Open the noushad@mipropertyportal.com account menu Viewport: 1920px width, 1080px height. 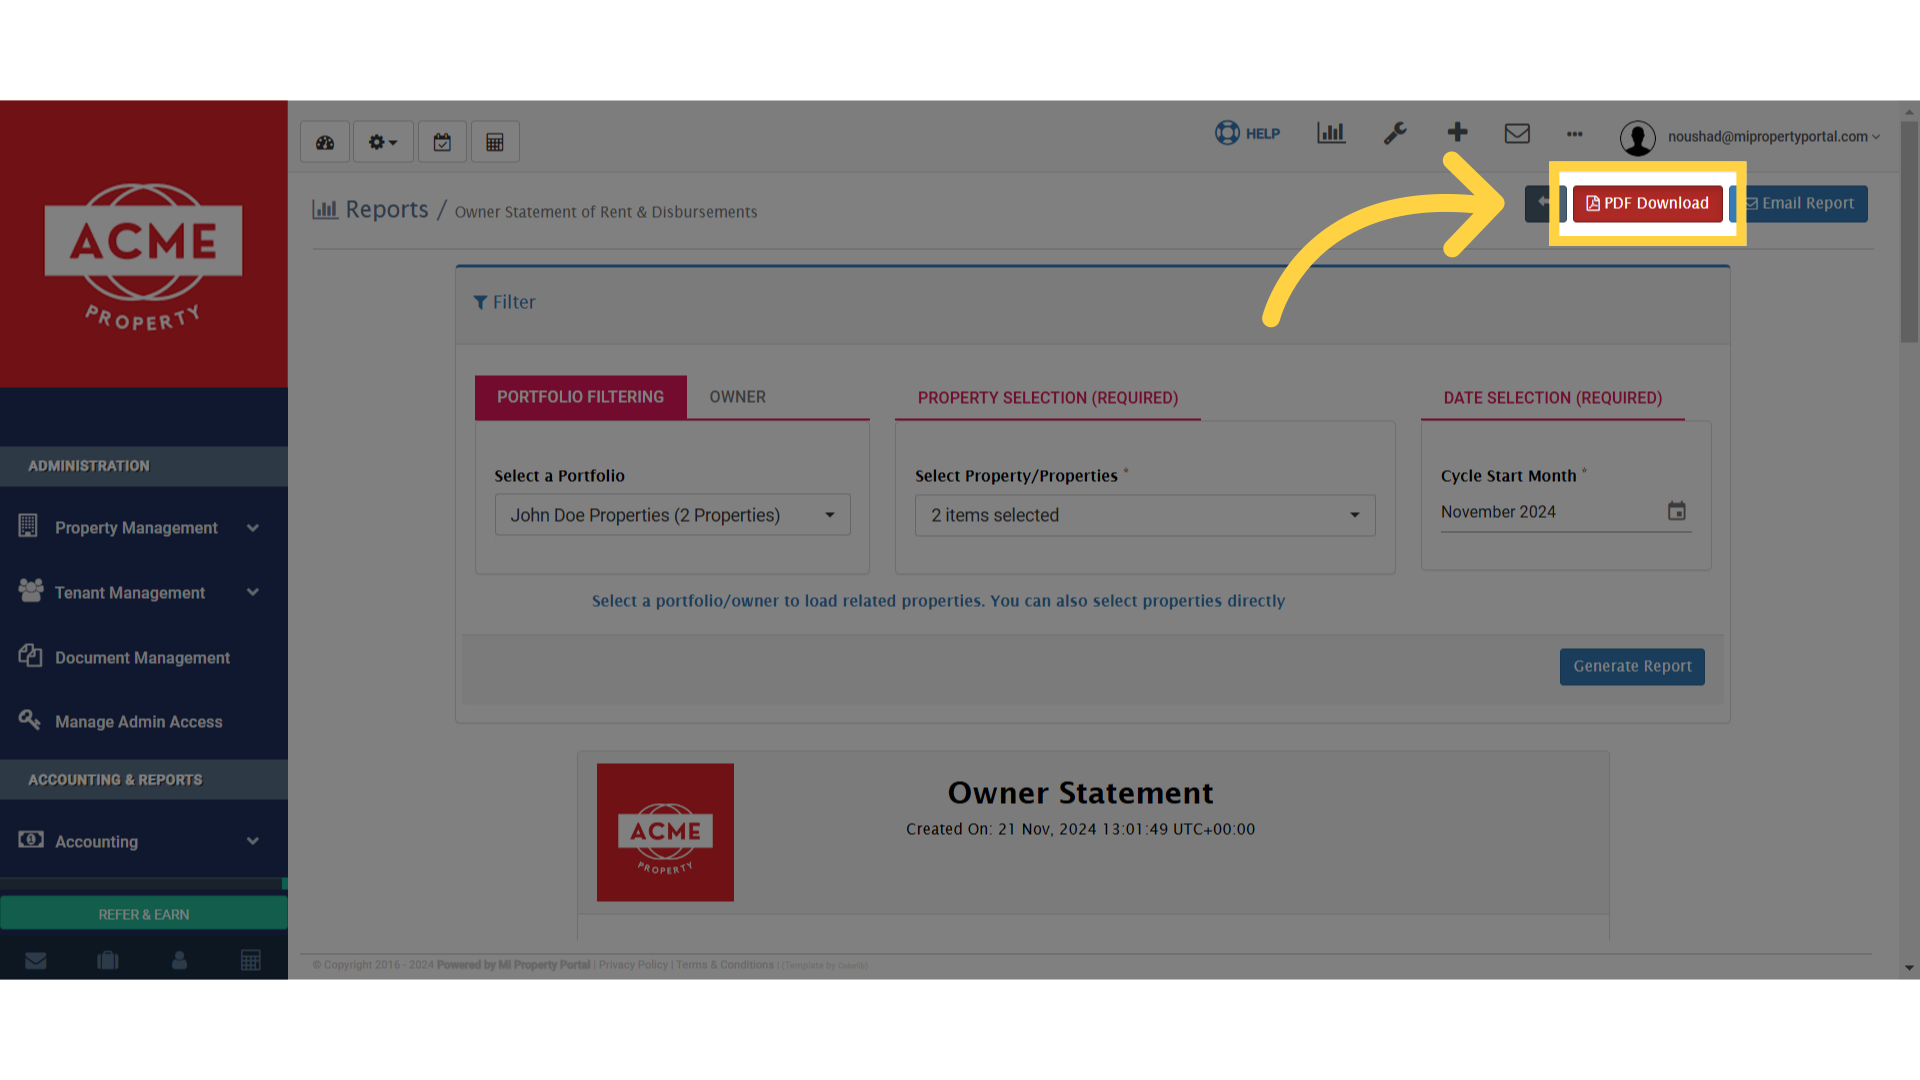coord(1773,137)
